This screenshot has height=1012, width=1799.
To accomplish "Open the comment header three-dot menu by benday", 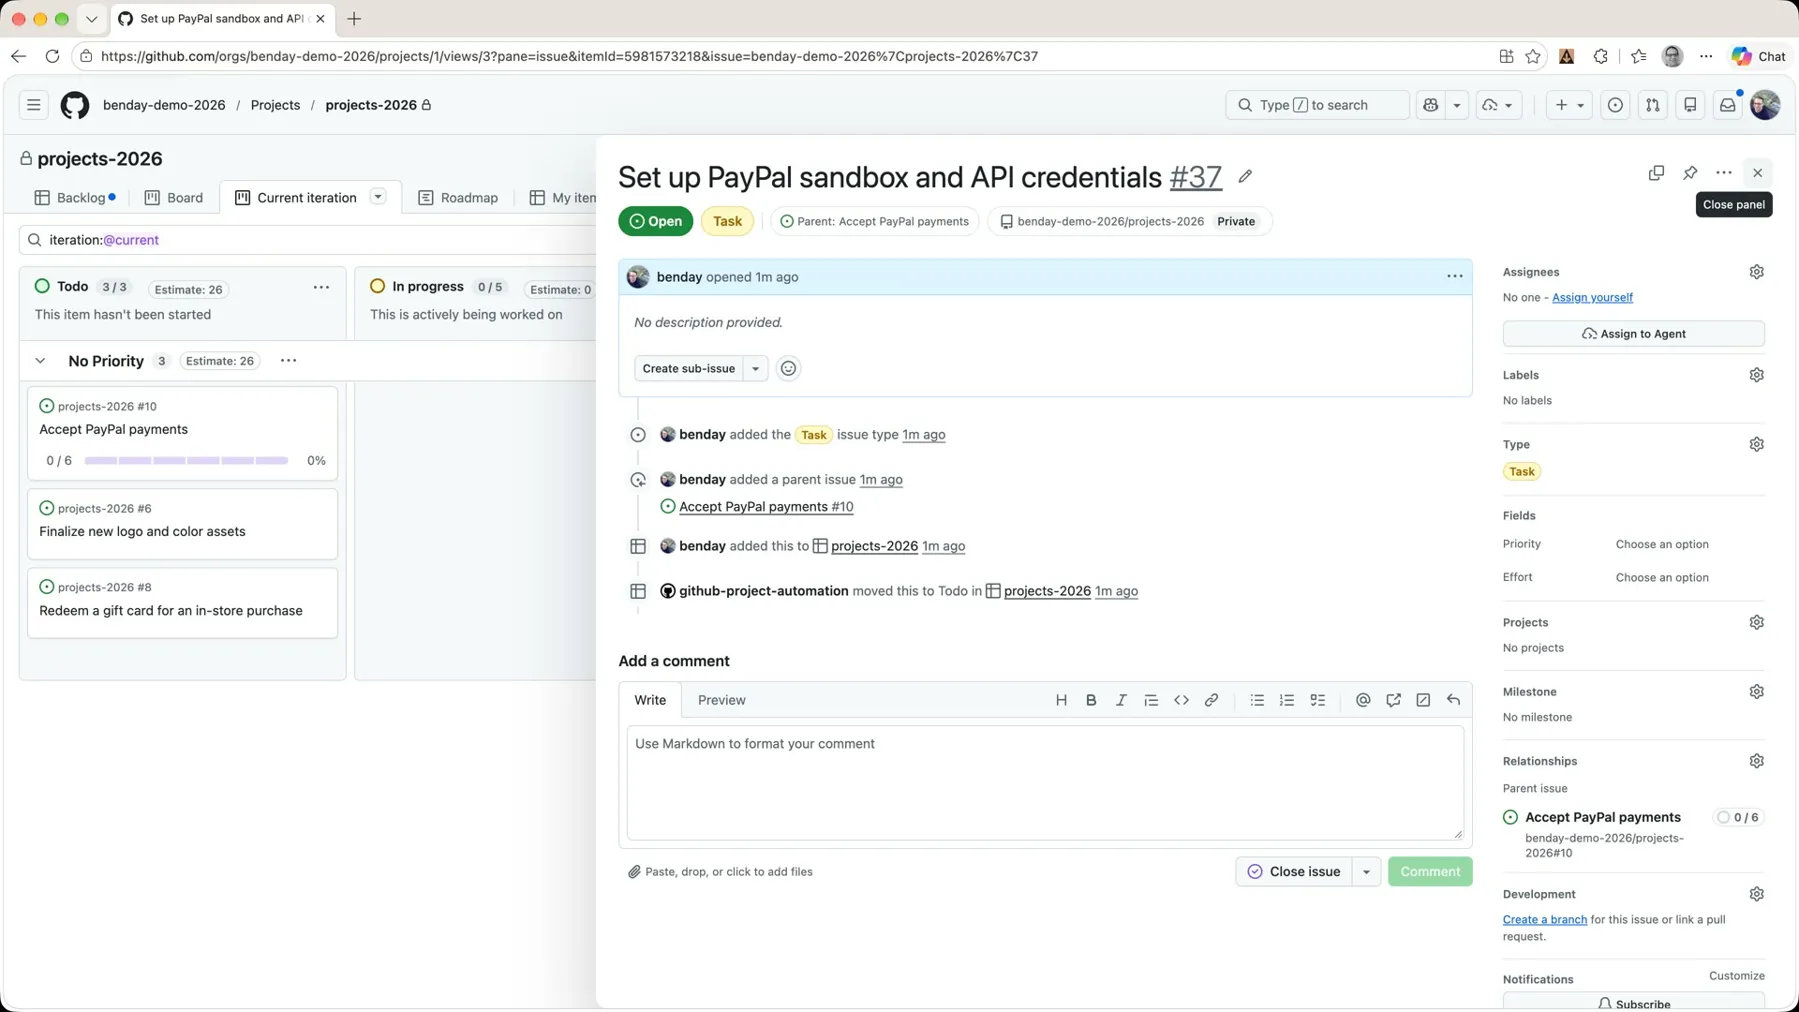I will (x=1454, y=277).
